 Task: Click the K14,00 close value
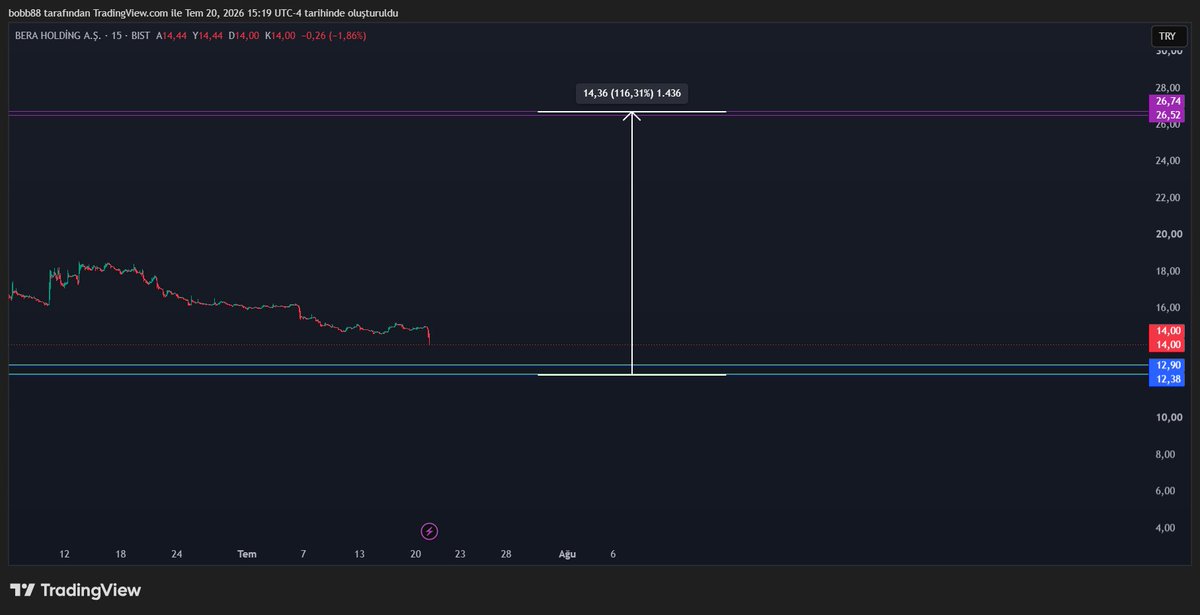tap(281, 36)
